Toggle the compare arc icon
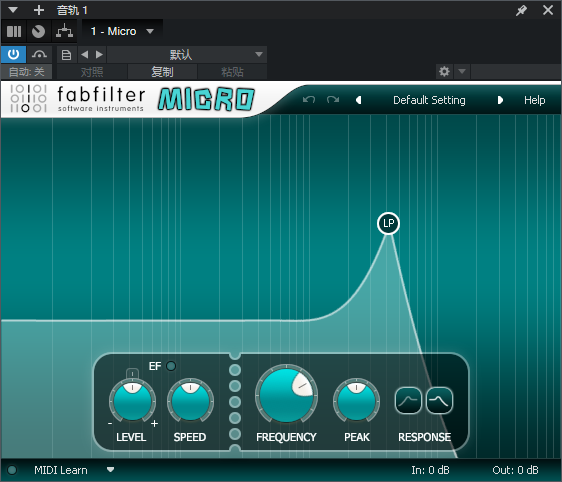This screenshot has width=562, height=482. tap(39, 54)
